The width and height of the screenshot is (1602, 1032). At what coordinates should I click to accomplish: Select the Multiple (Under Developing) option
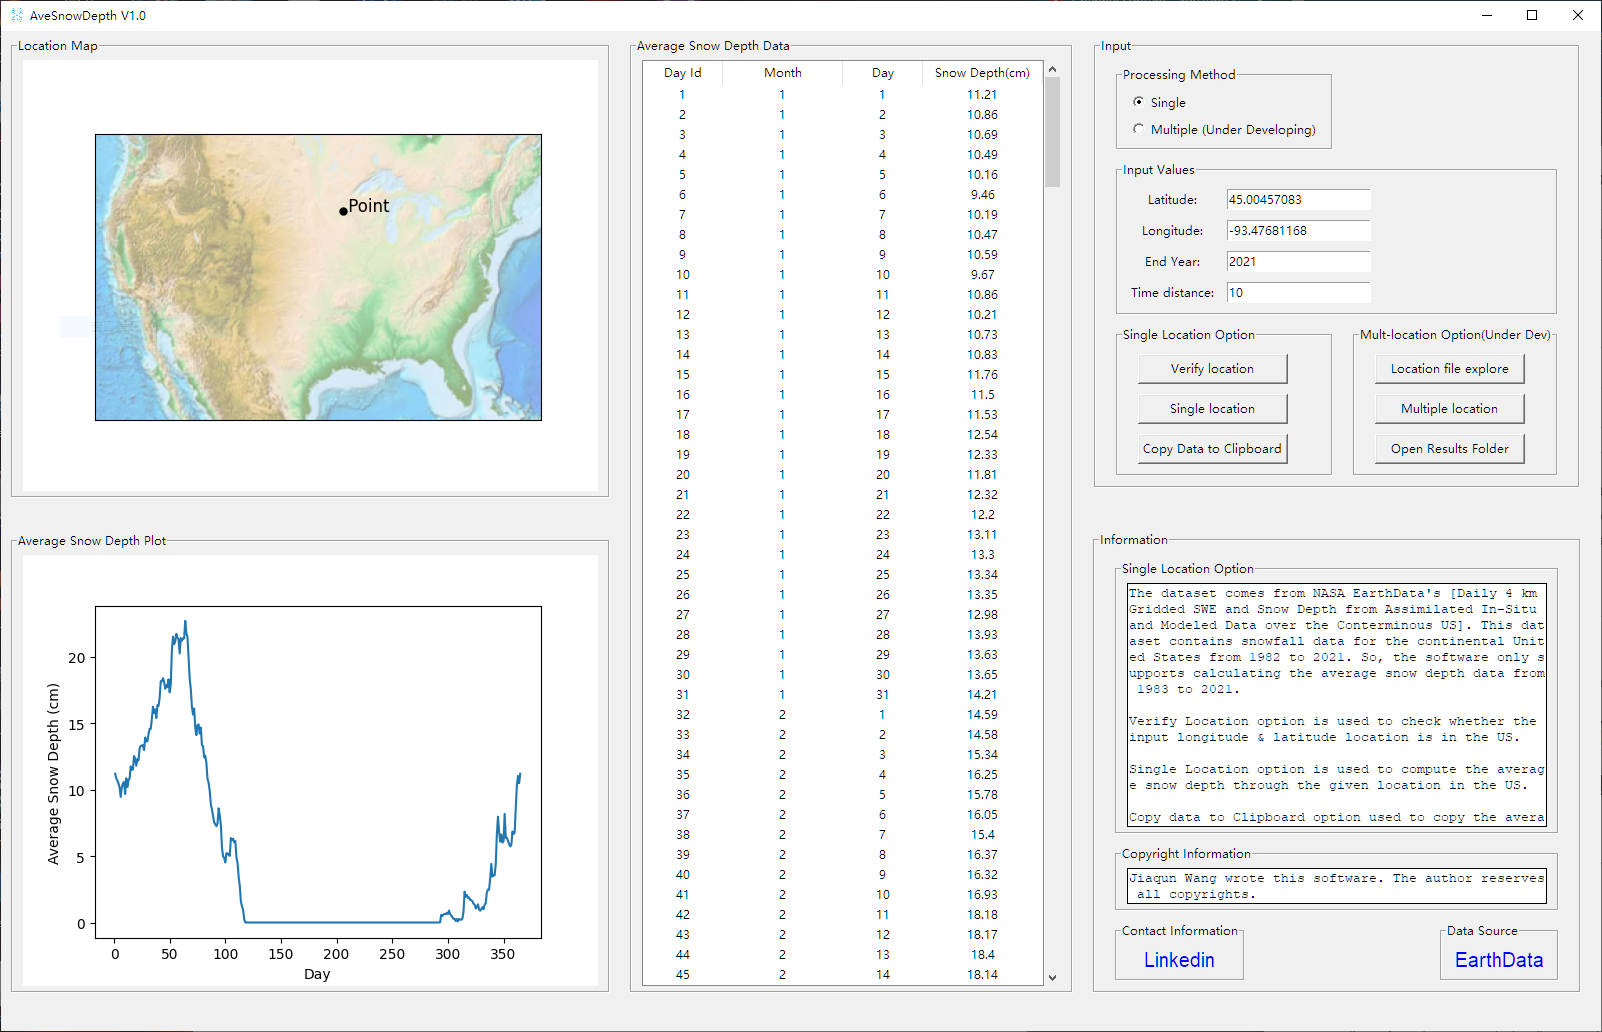point(1139,129)
